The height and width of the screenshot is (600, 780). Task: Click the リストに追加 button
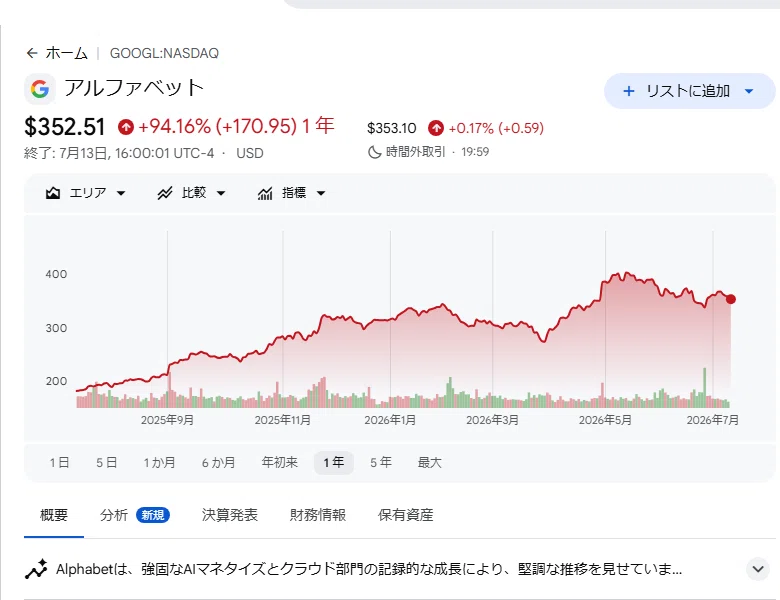[x=689, y=91]
